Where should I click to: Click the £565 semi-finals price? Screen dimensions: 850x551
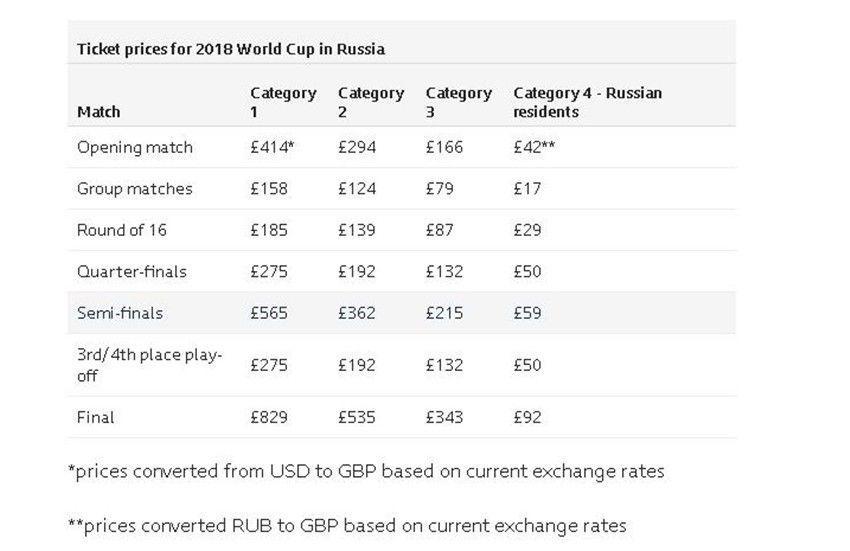click(269, 313)
